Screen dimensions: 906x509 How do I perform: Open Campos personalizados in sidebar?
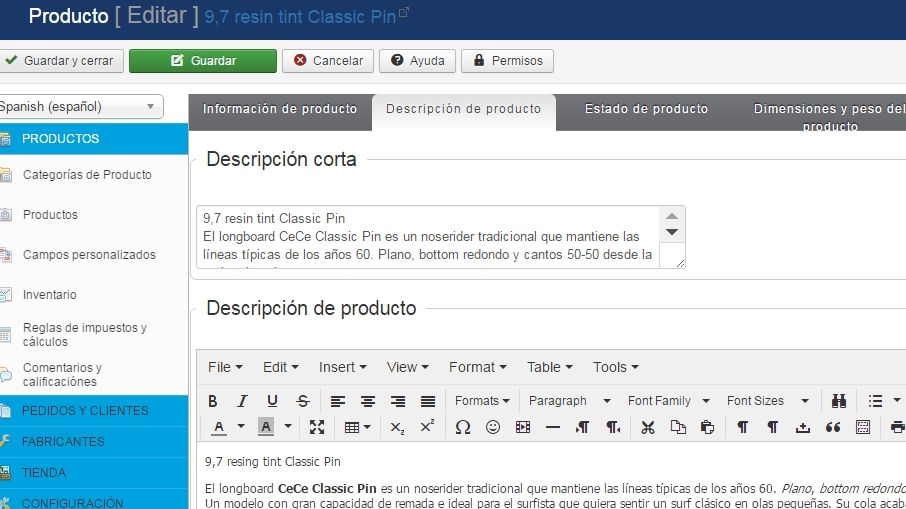pos(89,255)
